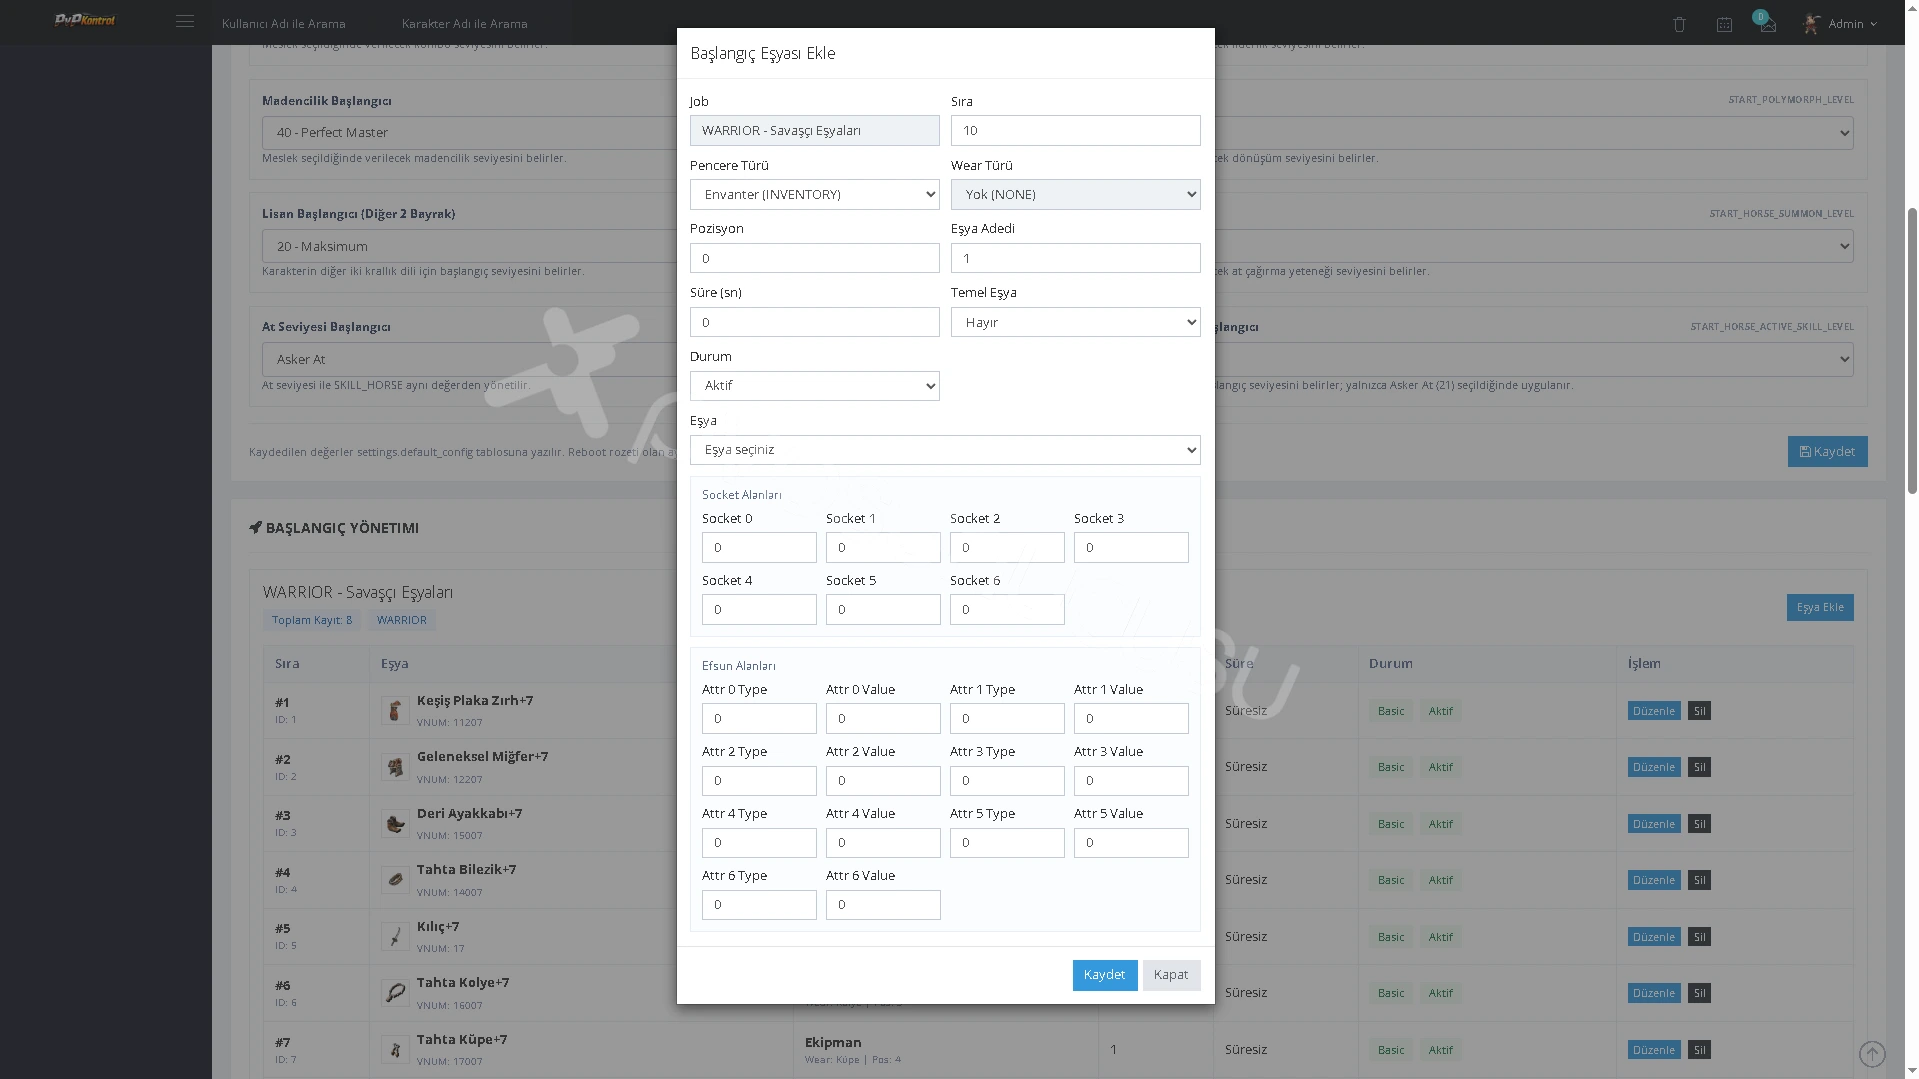This screenshot has width=1919, height=1079.
Task: Close the modal with Kapat button
Action: coord(1171,975)
